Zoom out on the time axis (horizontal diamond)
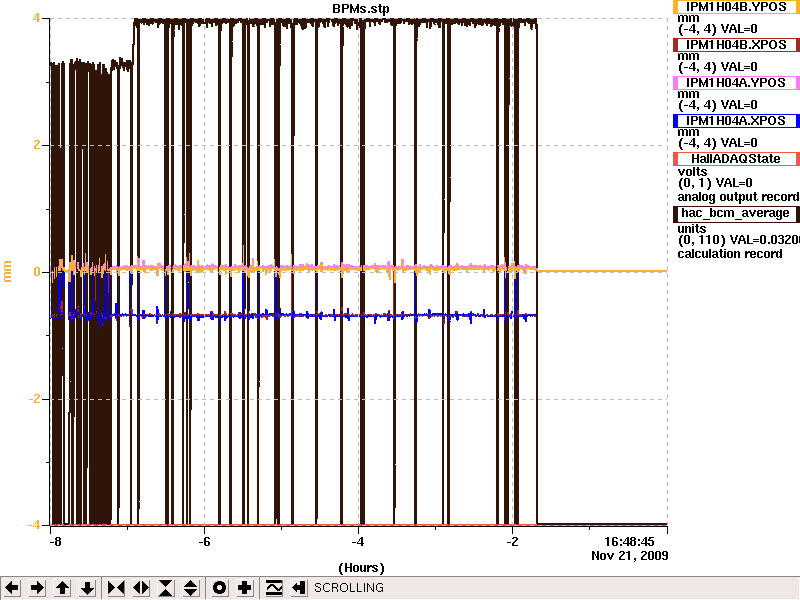 click(x=141, y=588)
